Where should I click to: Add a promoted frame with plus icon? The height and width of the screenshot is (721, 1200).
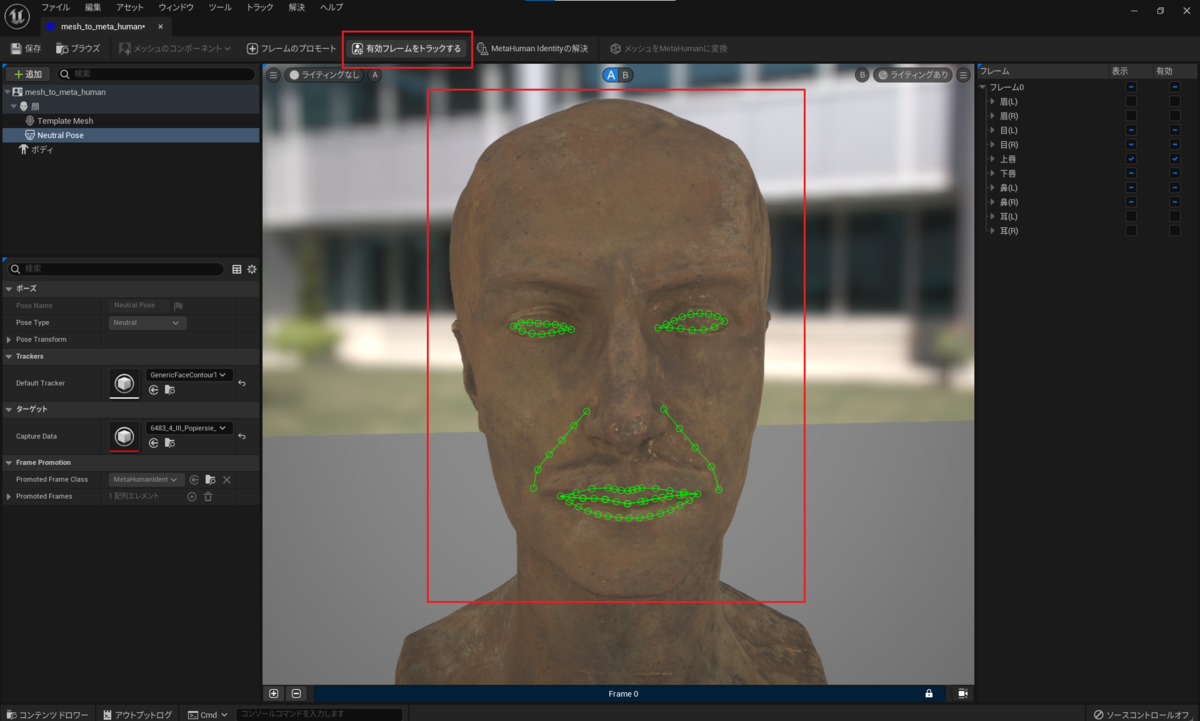coord(274,693)
